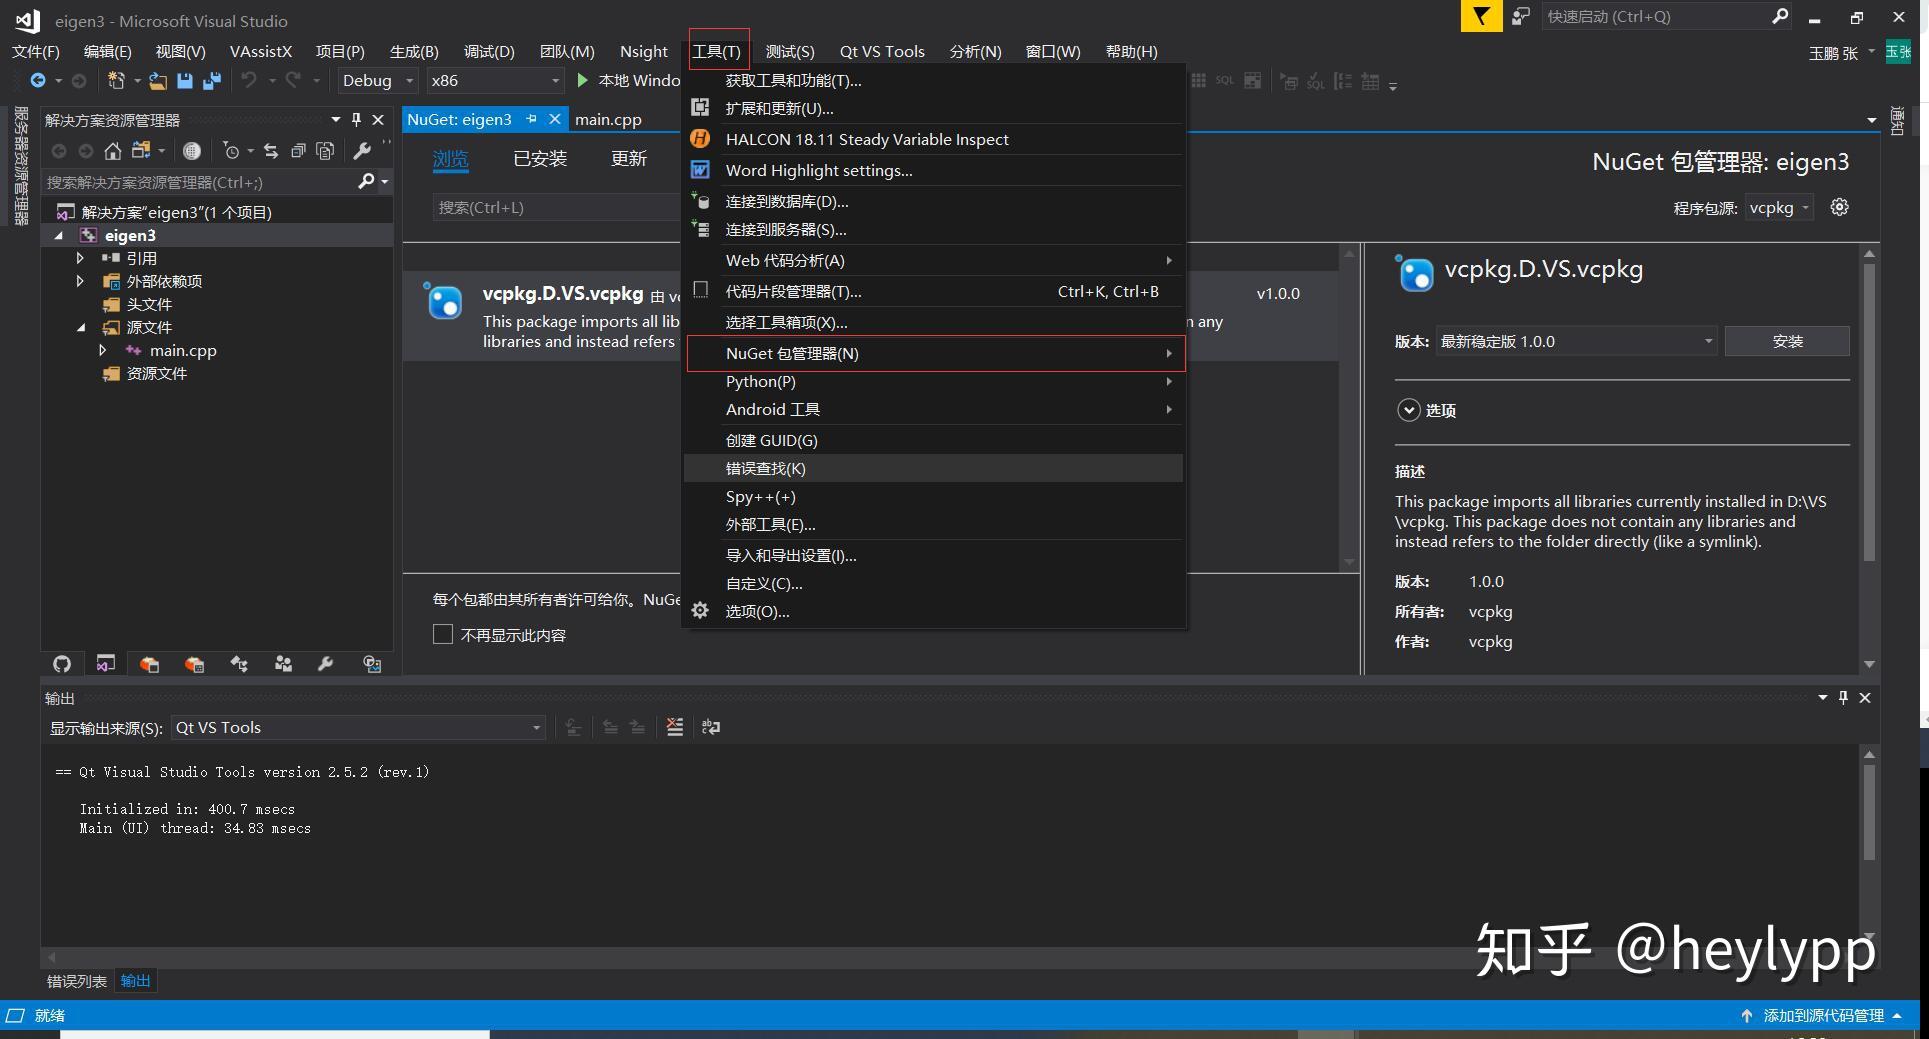Pin the NuGet: eigen3 document tab

(x=532, y=119)
